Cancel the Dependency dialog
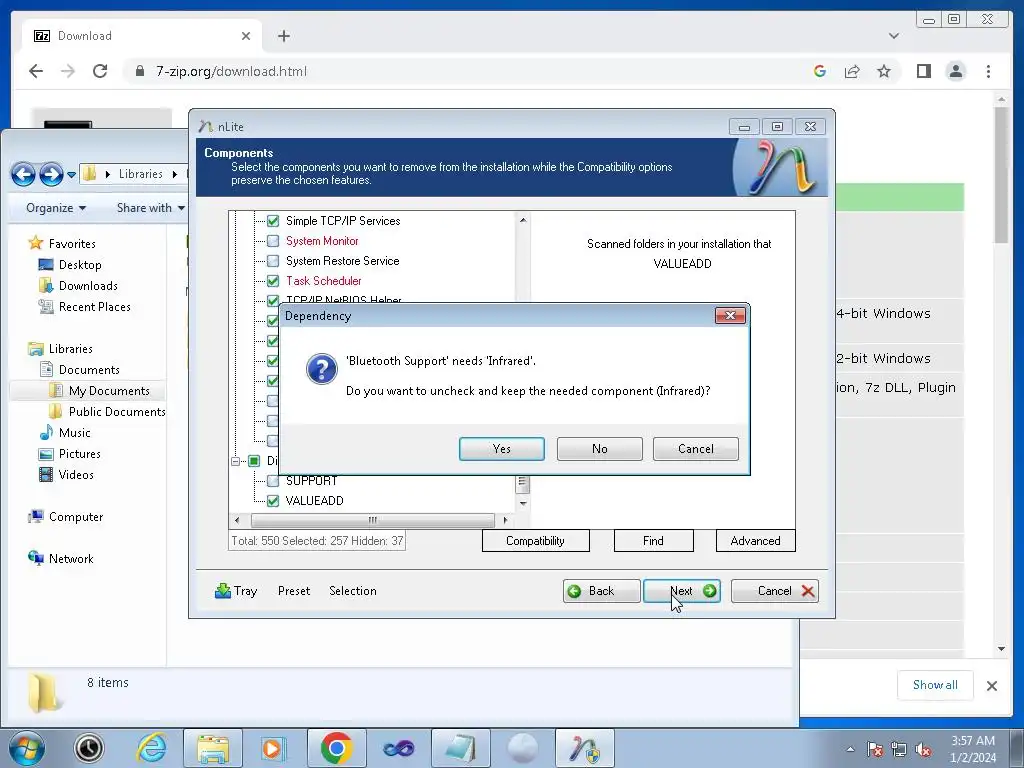1024x768 pixels. (696, 449)
